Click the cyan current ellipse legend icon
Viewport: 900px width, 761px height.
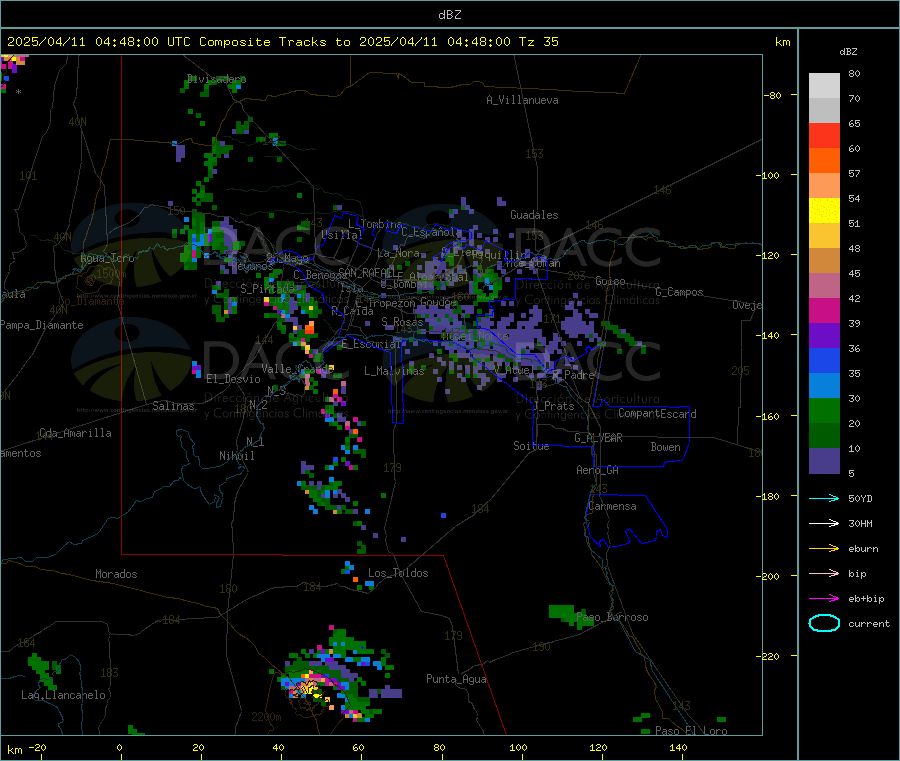tap(824, 623)
